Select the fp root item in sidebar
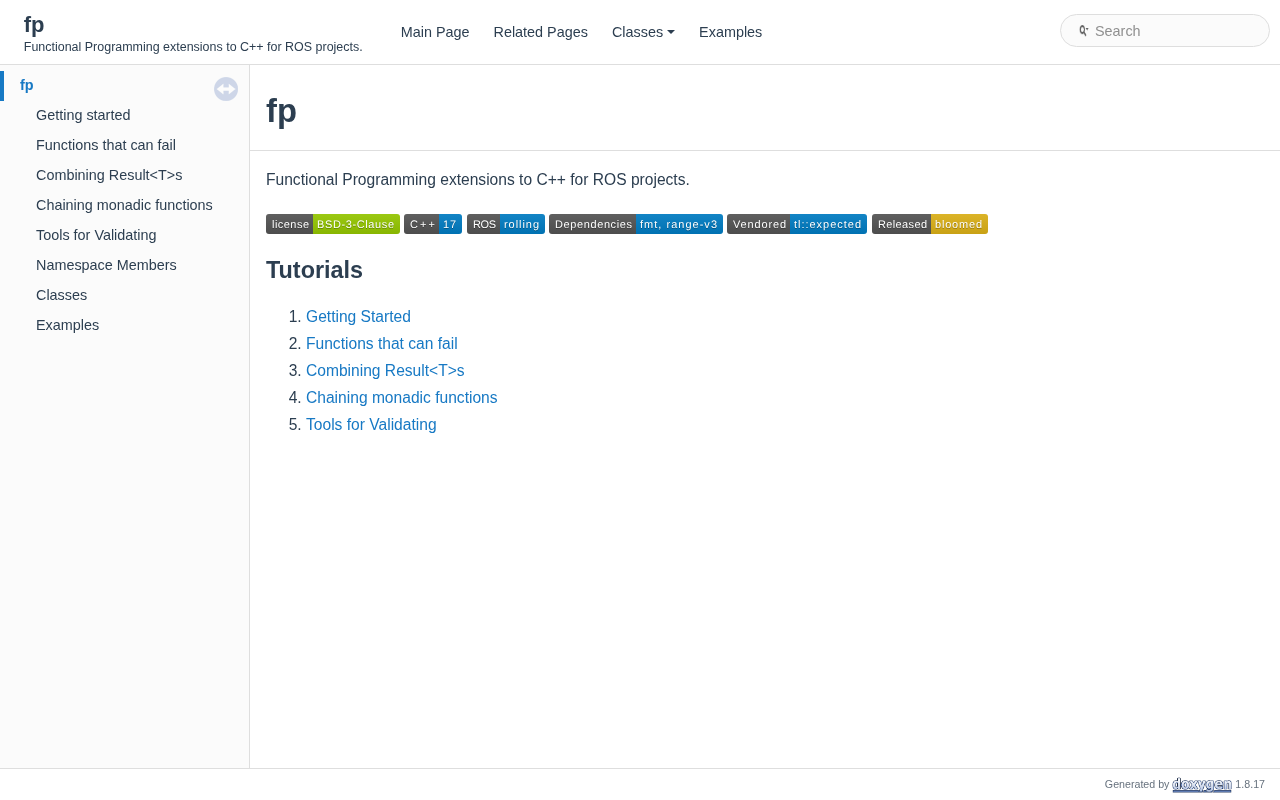 (27, 85)
